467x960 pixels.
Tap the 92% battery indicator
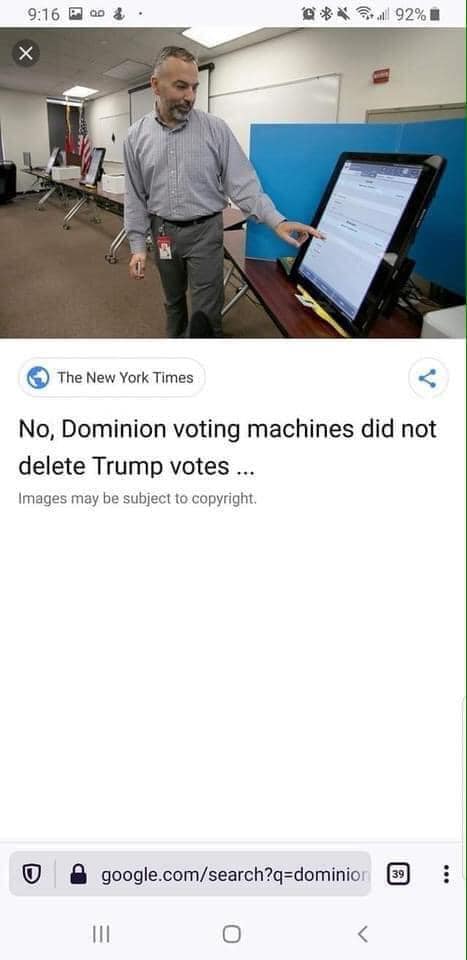pos(417,14)
